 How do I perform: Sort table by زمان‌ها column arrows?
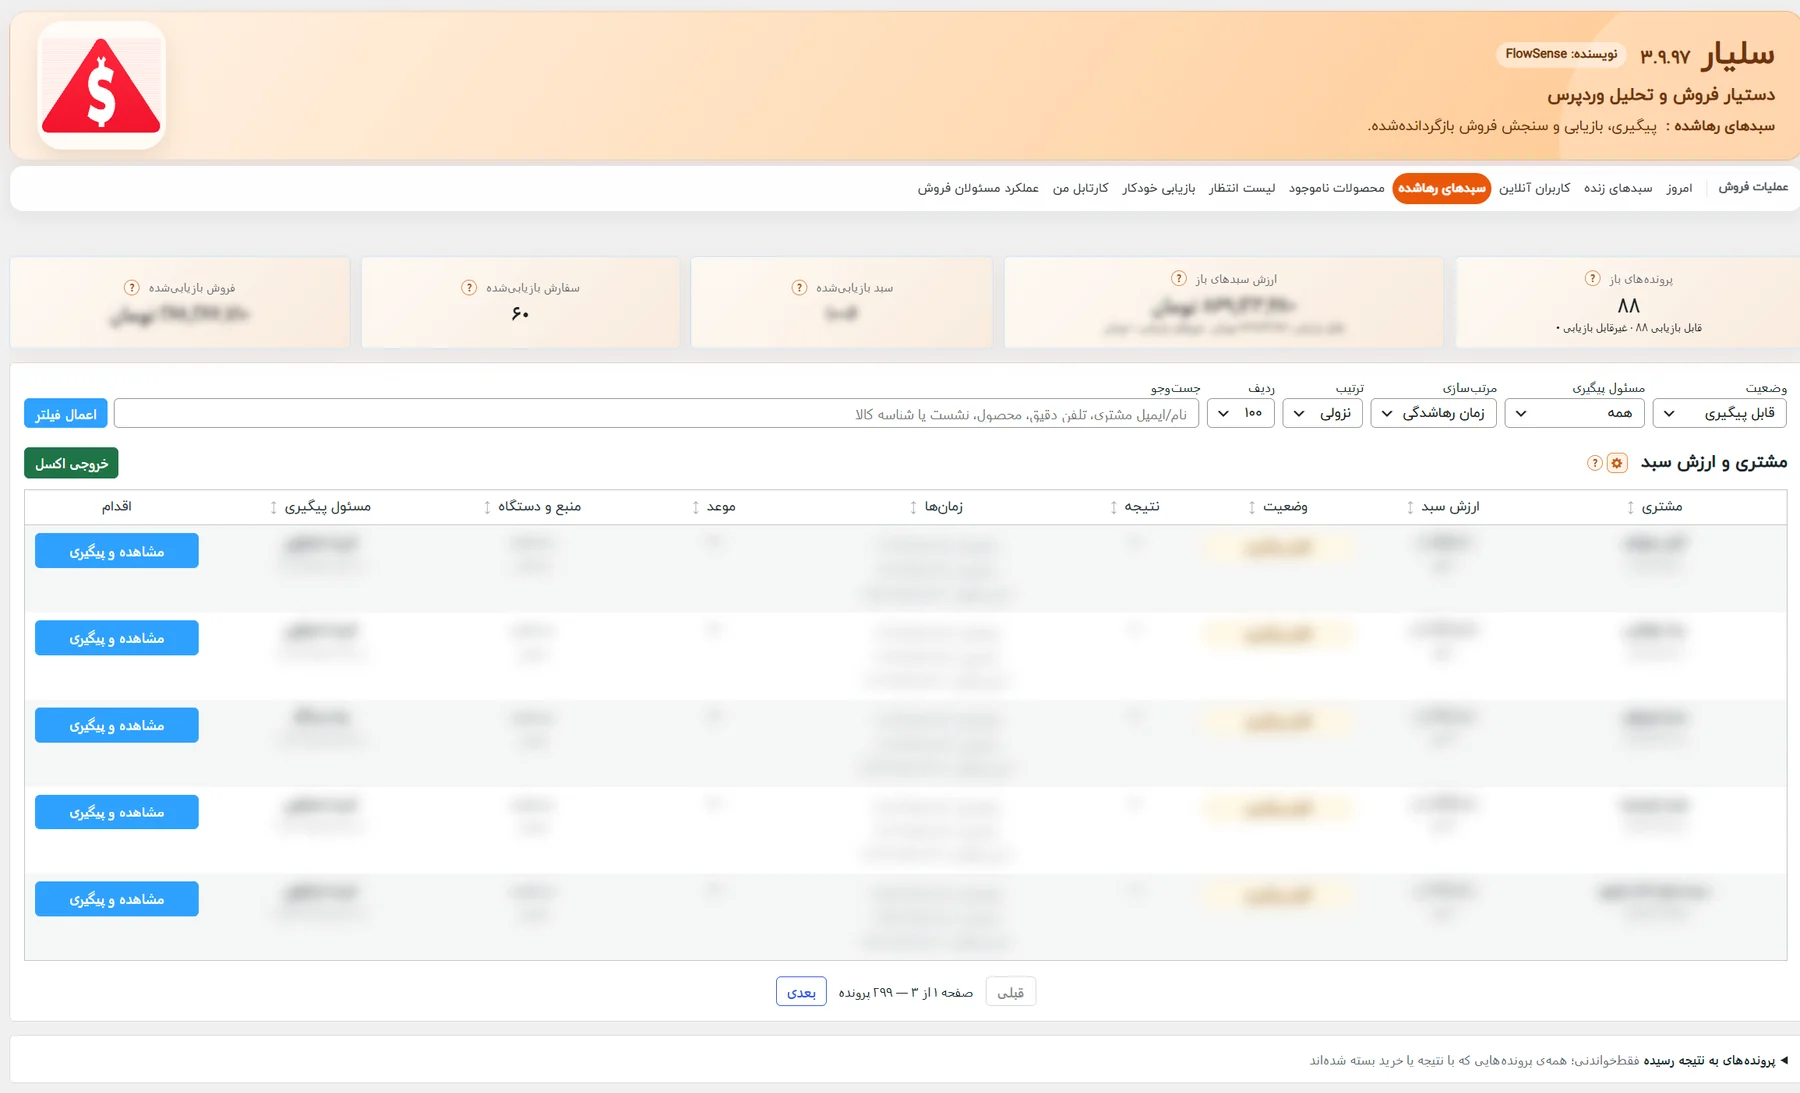tap(913, 507)
